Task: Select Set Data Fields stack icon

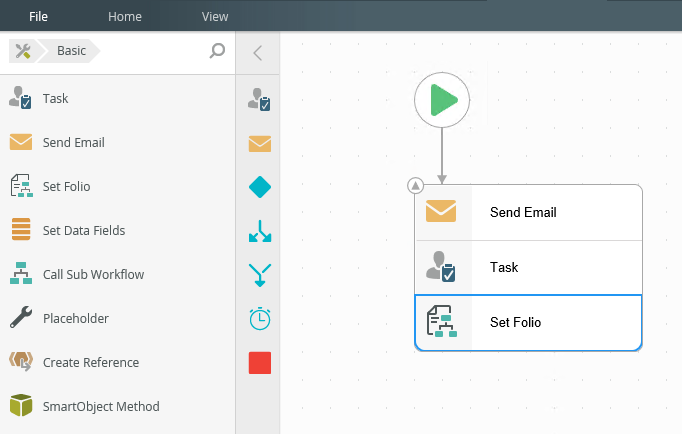Action: (21, 230)
